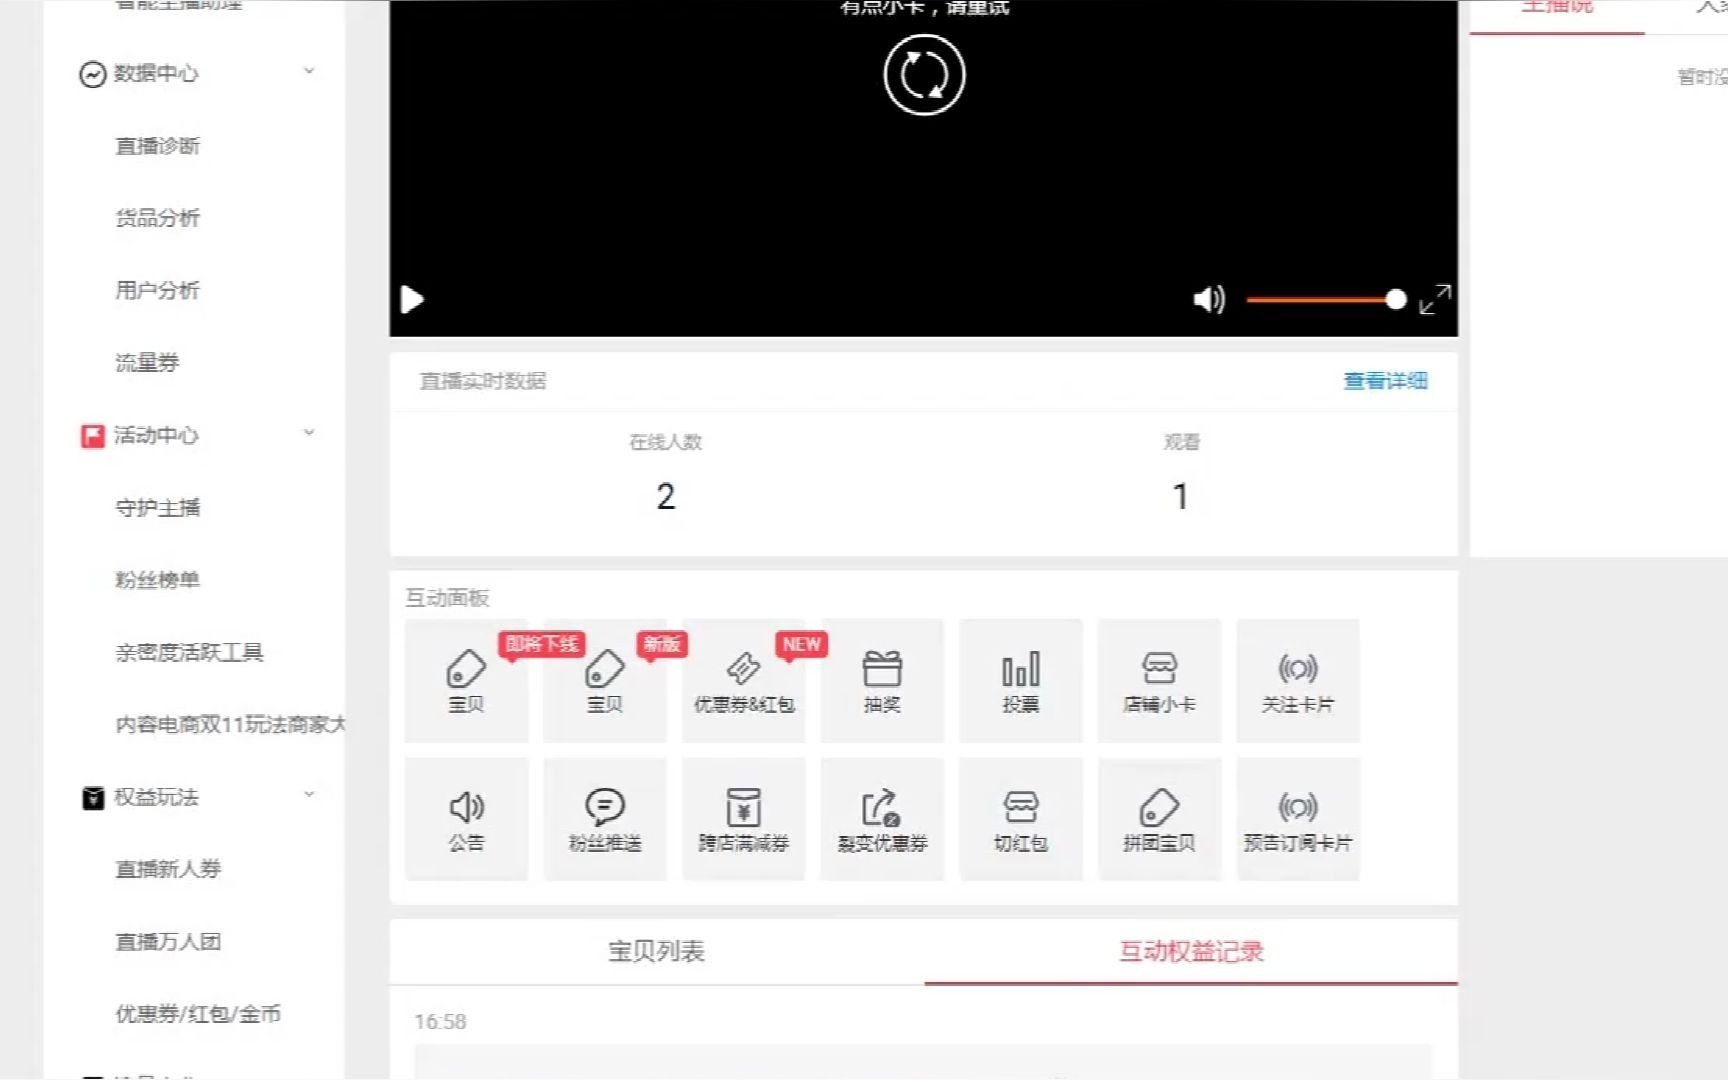The width and height of the screenshot is (1728, 1080).
Task: Open 直播诊断 in sidebar
Action: coord(158,146)
